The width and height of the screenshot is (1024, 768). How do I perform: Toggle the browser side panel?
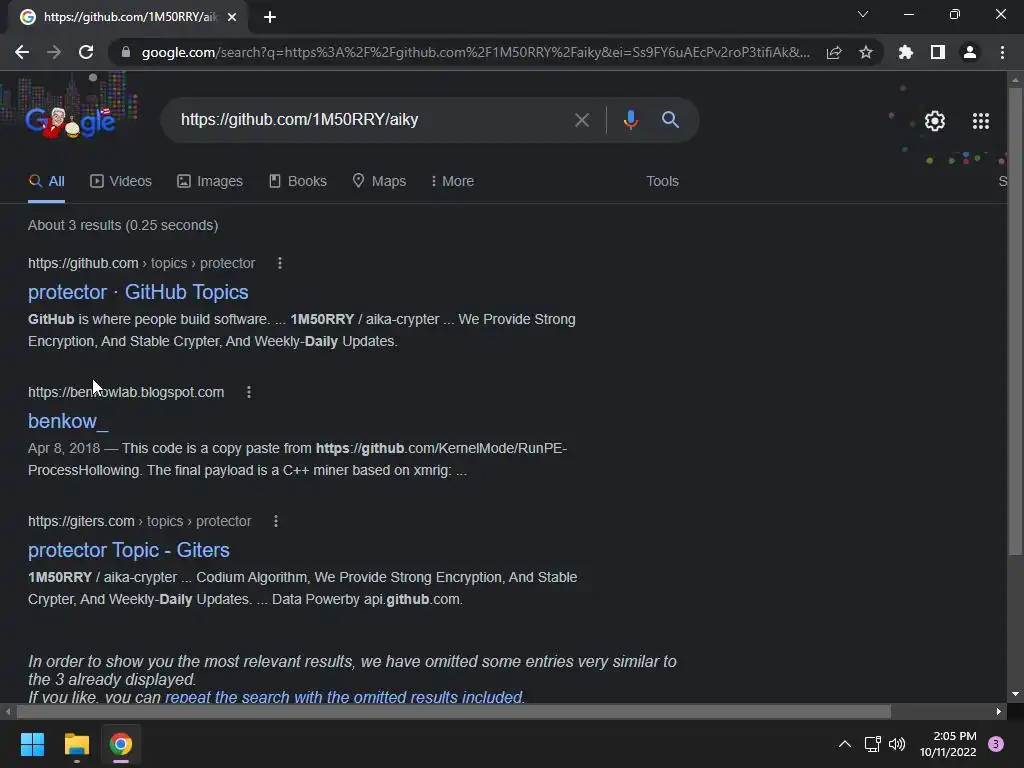938,52
